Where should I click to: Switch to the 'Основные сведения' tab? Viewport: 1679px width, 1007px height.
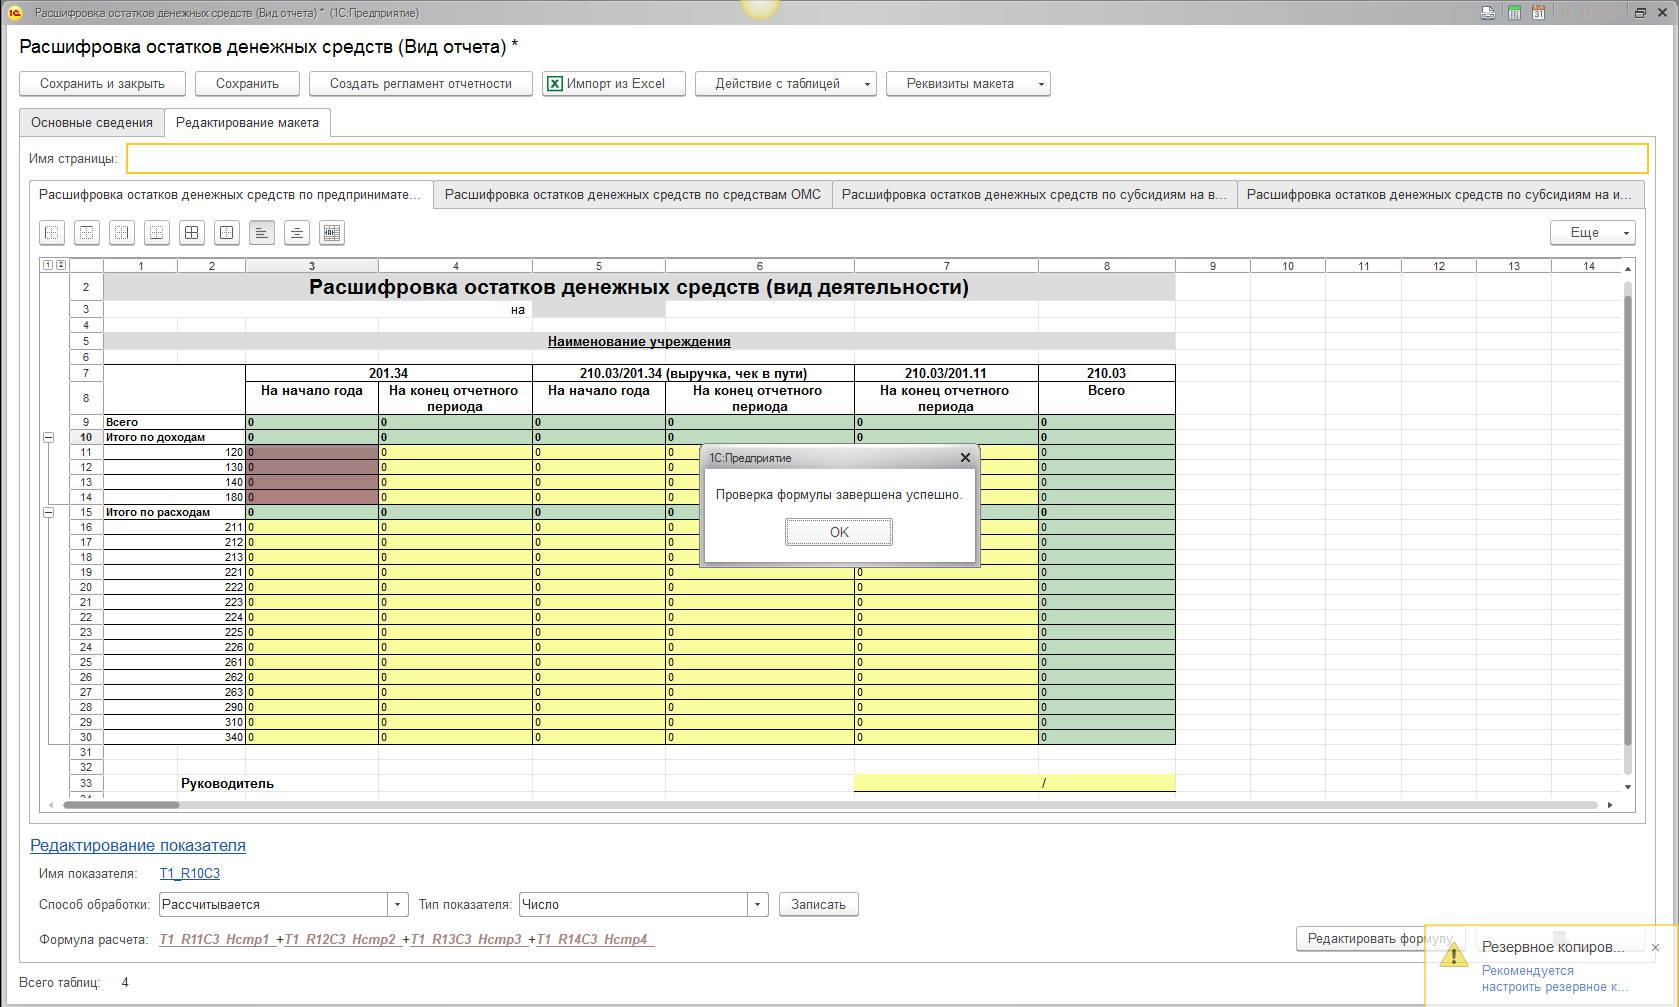(92, 123)
